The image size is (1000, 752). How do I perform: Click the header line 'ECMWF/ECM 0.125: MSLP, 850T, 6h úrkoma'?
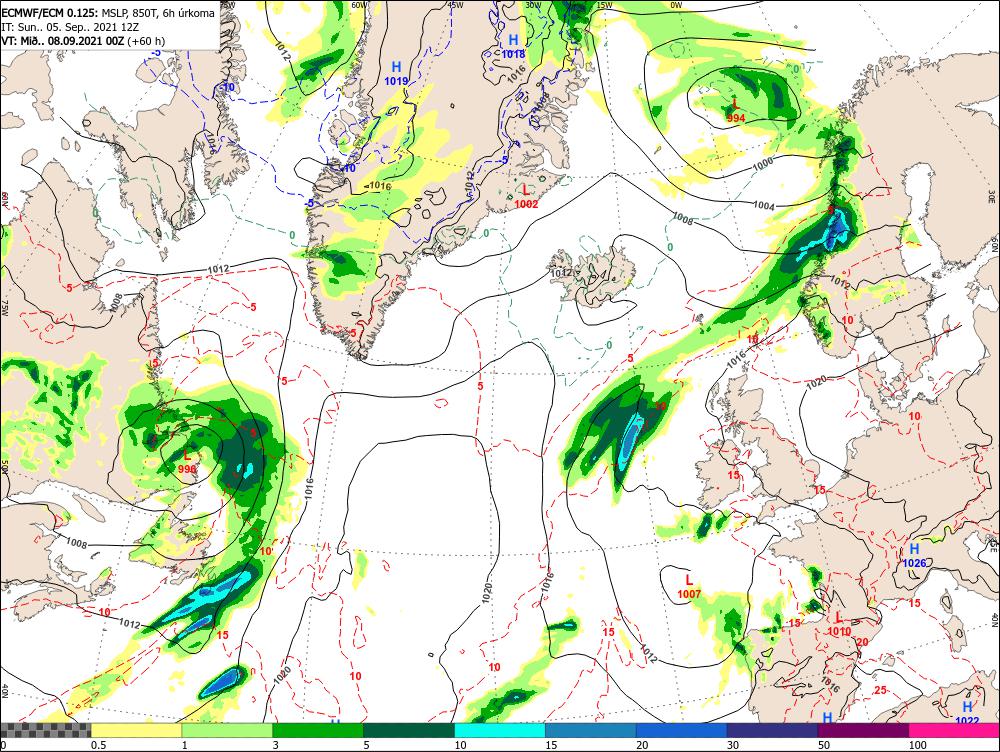[x=108, y=13]
